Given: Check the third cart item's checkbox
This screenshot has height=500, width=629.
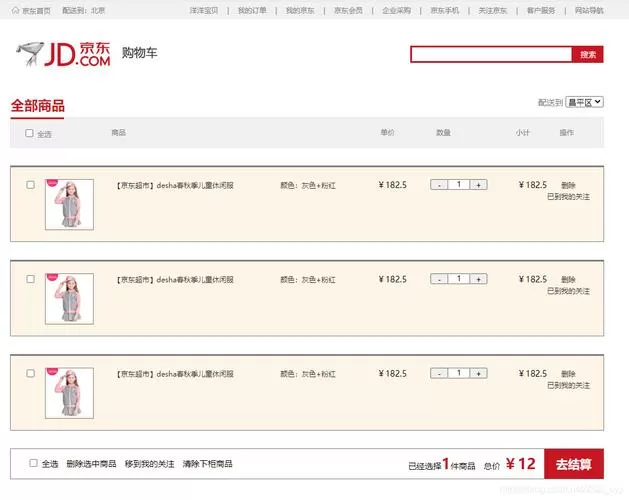Looking at the screenshot, I should click(x=30, y=373).
